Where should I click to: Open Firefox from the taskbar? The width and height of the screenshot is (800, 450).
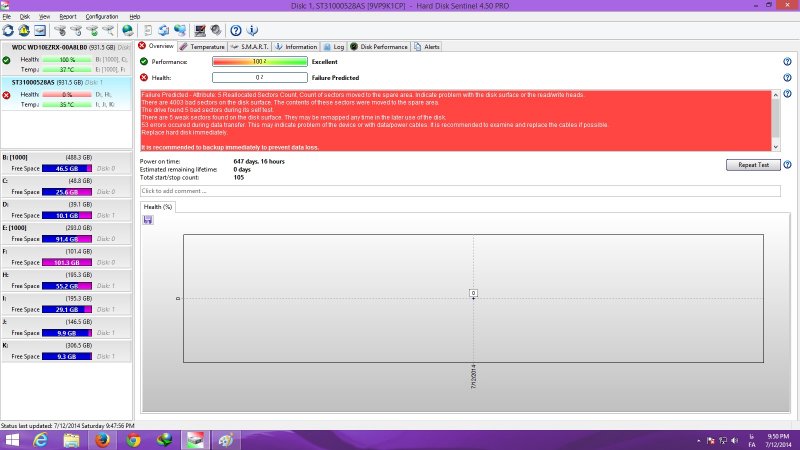pos(103,440)
